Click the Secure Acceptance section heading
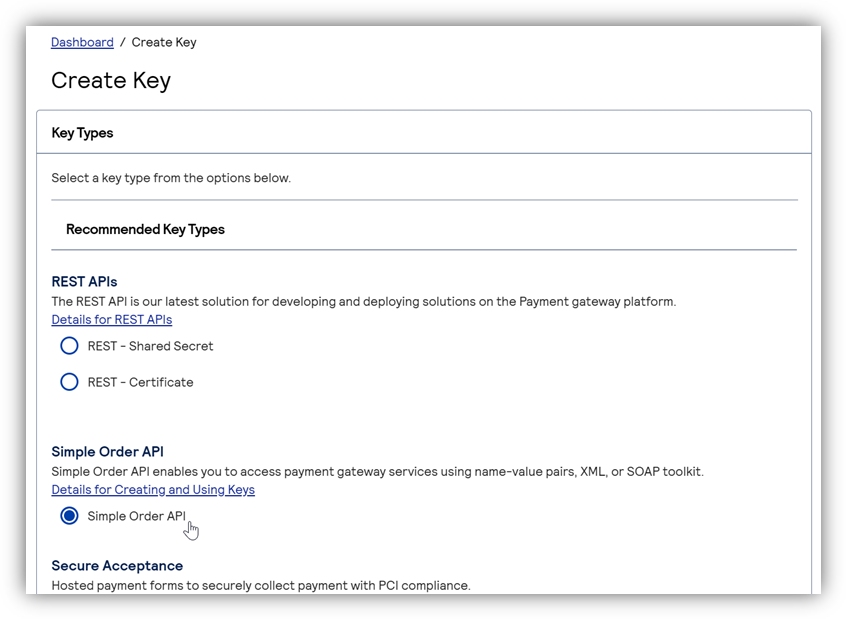Viewport: 846px width, 619px height. pos(117,566)
